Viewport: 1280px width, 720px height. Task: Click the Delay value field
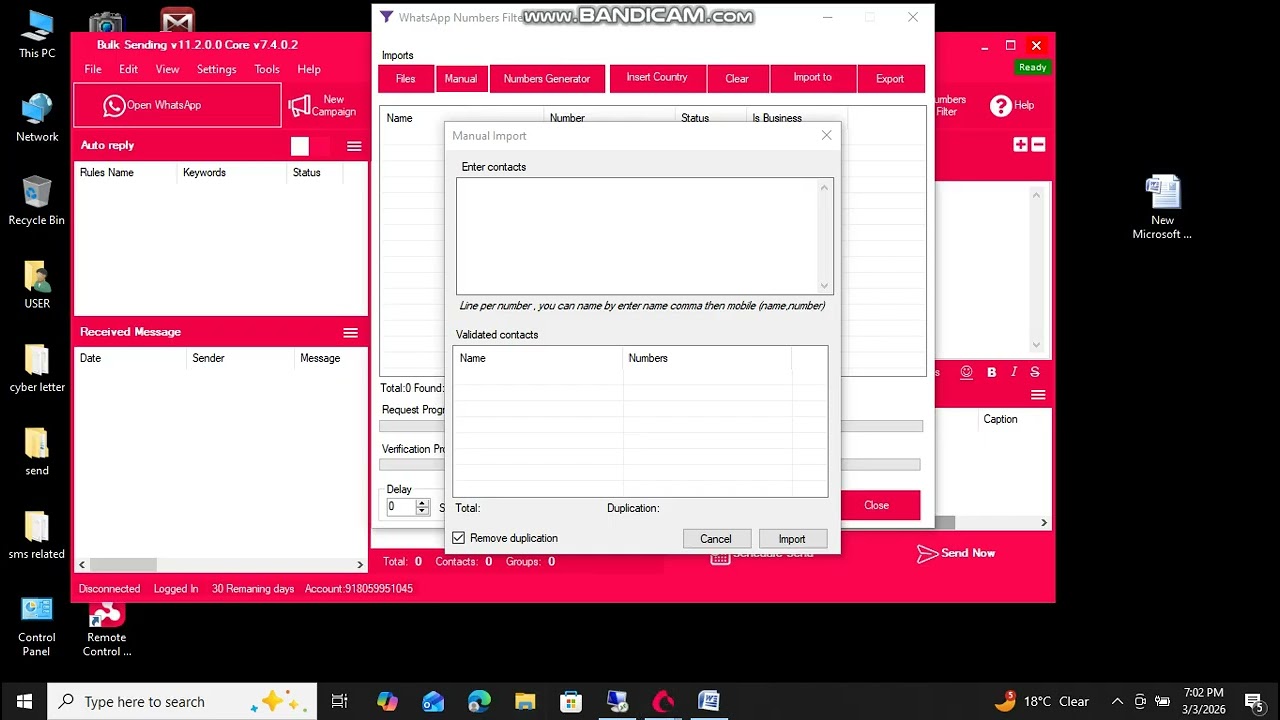coord(401,507)
